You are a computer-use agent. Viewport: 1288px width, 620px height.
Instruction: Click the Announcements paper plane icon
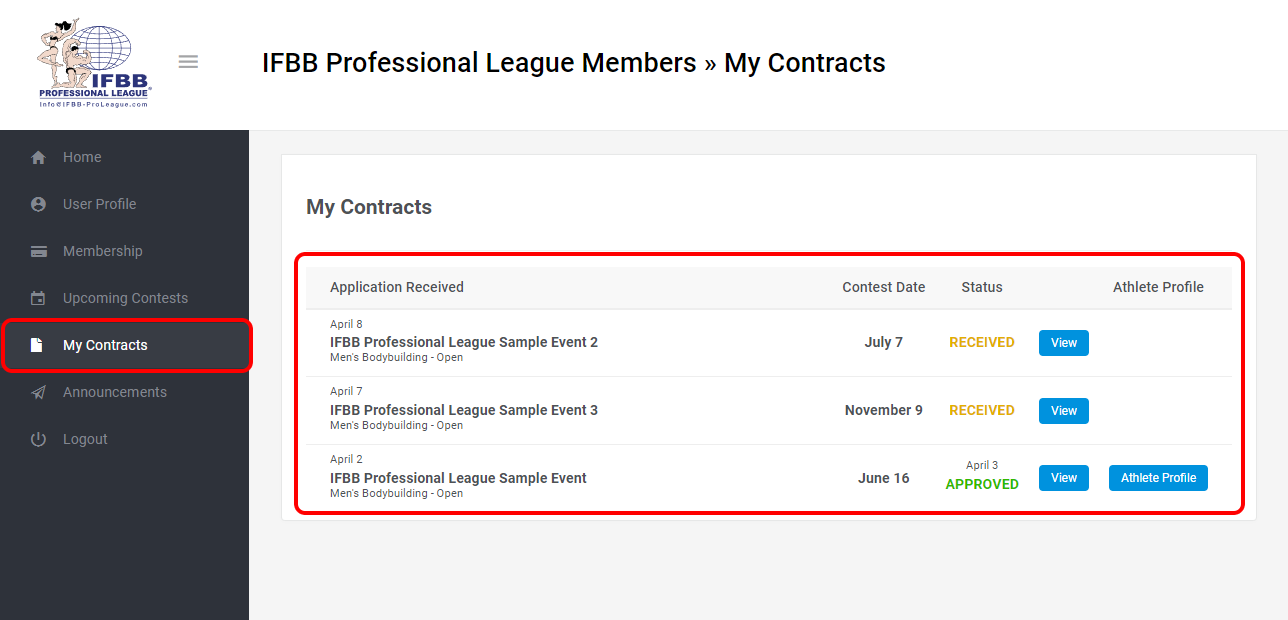(x=38, y=392)
